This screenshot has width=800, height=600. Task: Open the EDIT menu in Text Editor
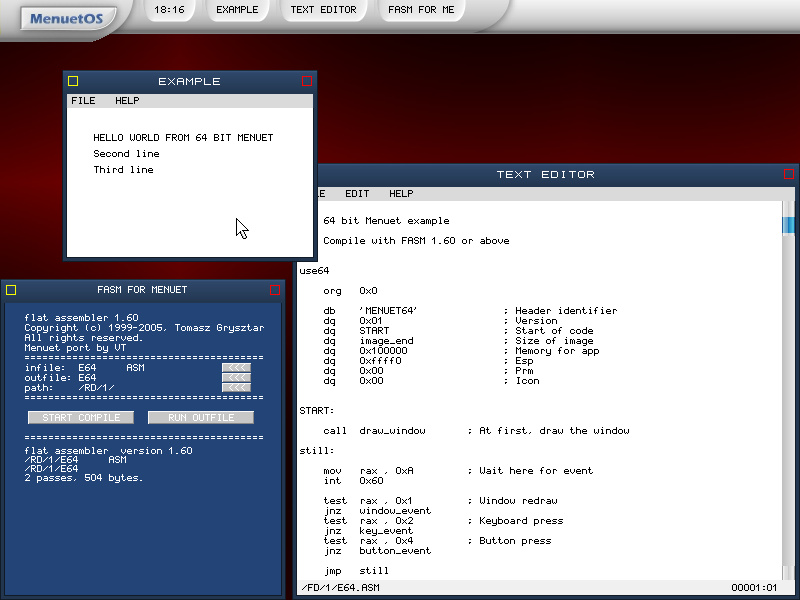point(357,193)
